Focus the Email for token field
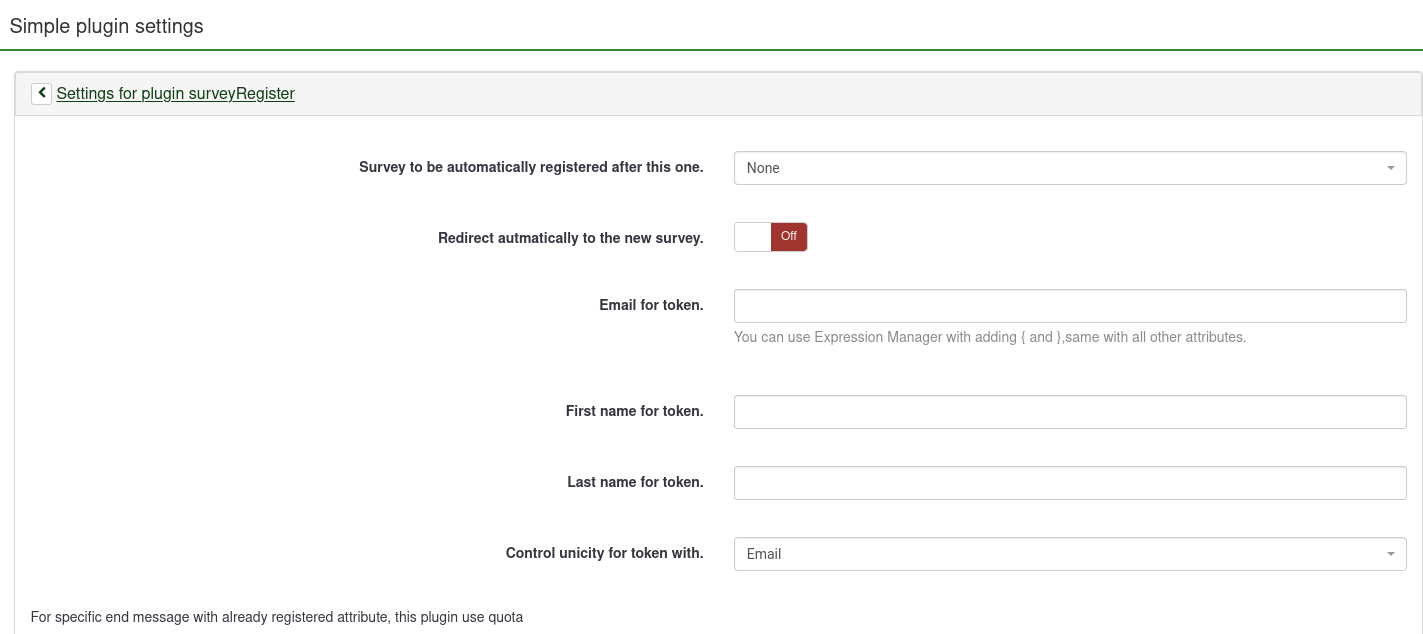This screenshot has width=1423, height=634. coord(1070,306)
